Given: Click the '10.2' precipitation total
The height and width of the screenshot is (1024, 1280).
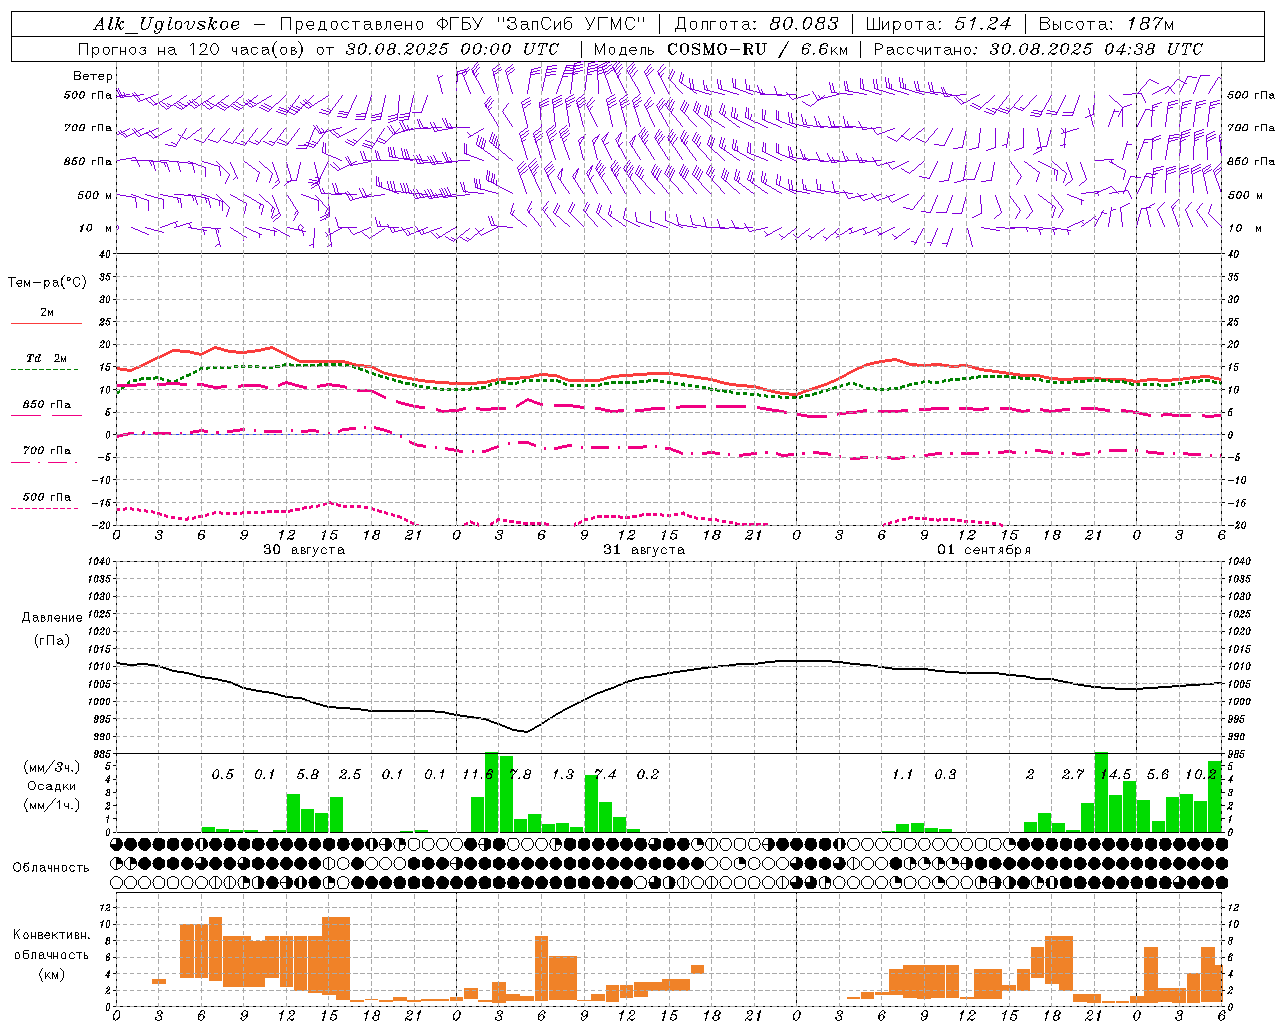Looking at the screenshot, I should (x=1200, y=775).
